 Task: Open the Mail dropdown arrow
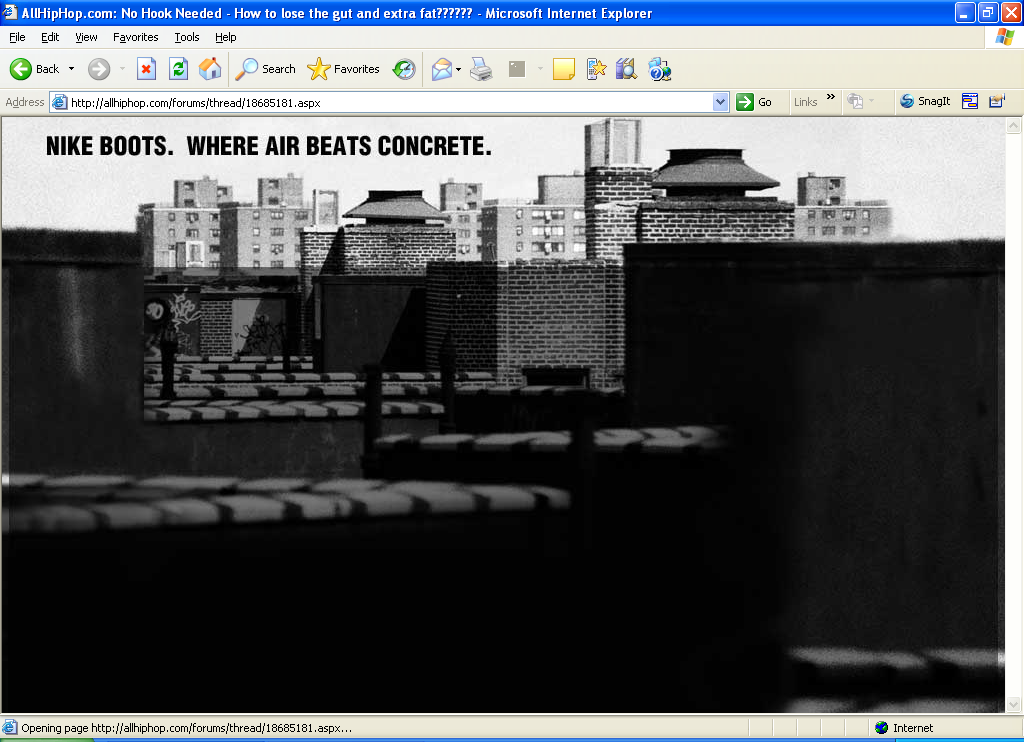[458, 69]
